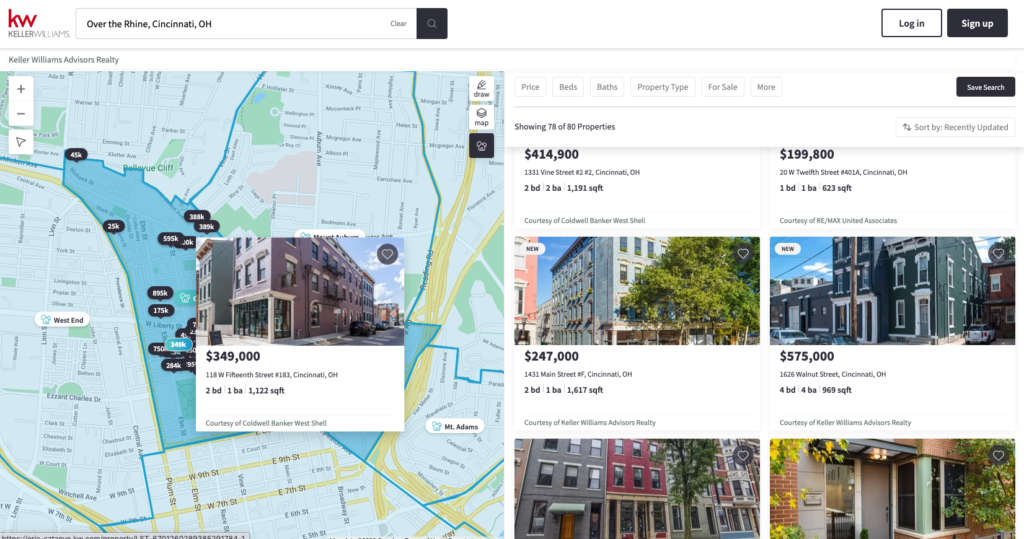
Task: Zoom in on the map
Action: (x=20, y=89)
